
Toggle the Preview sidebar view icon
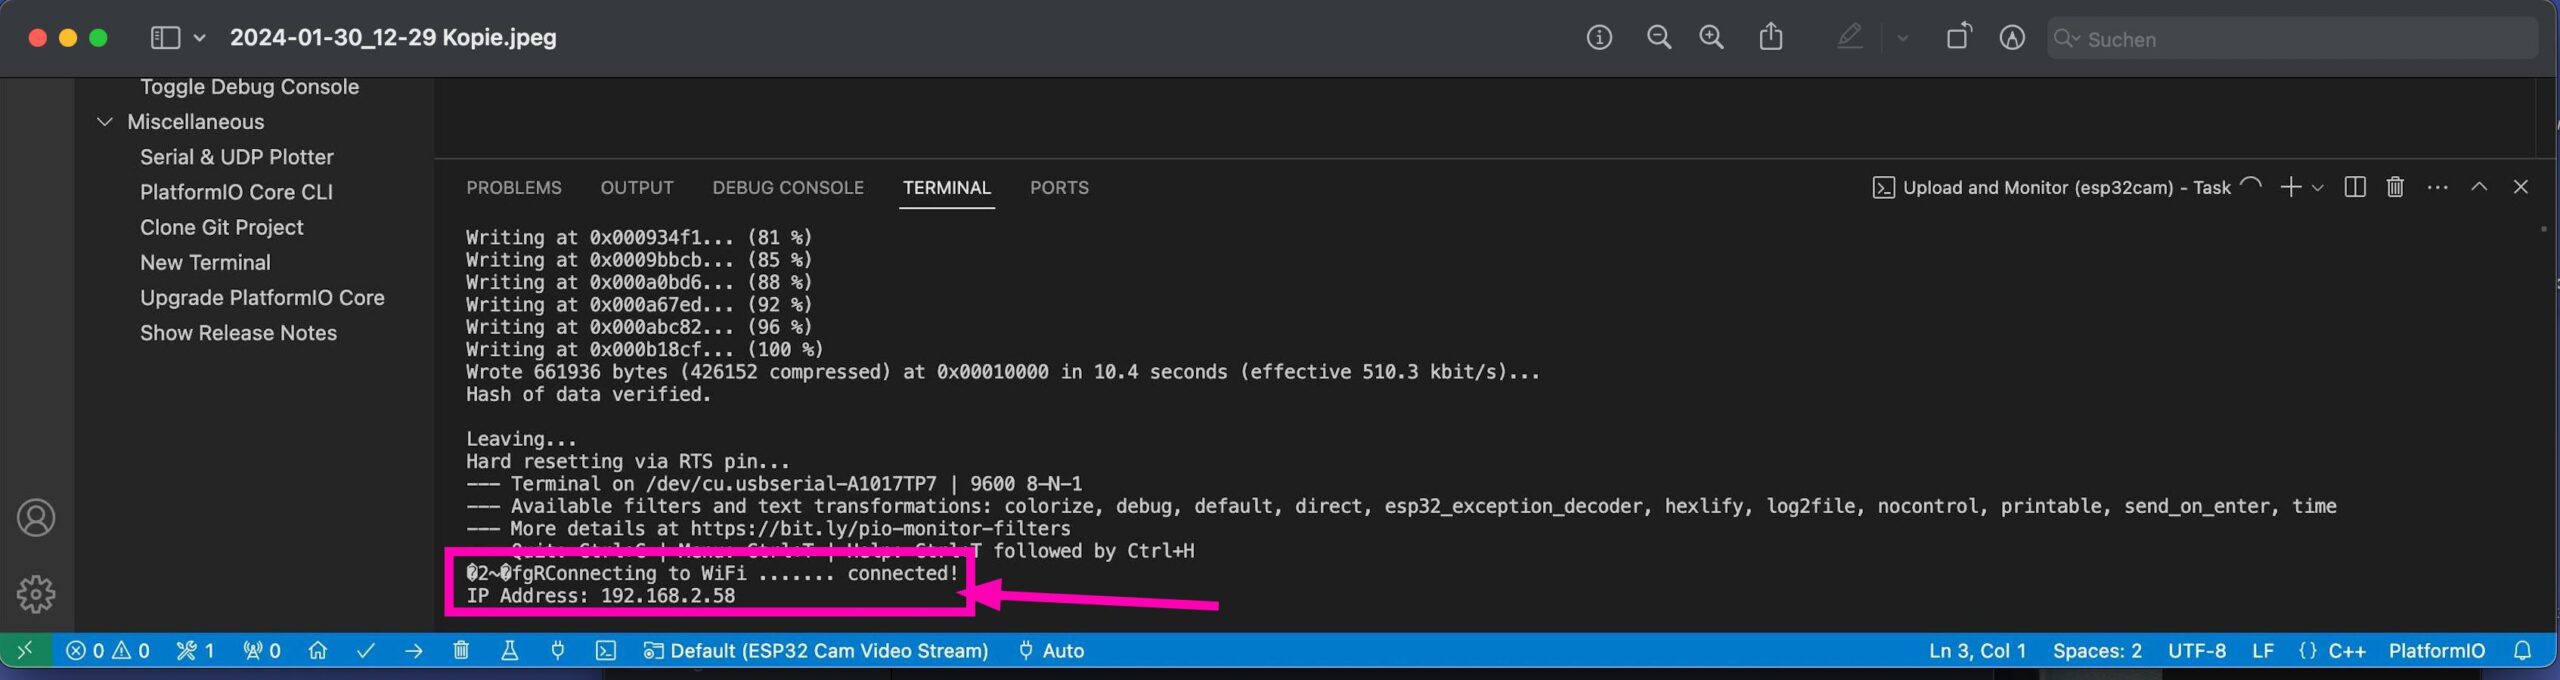pyautogui.click(x=165, y=38)
